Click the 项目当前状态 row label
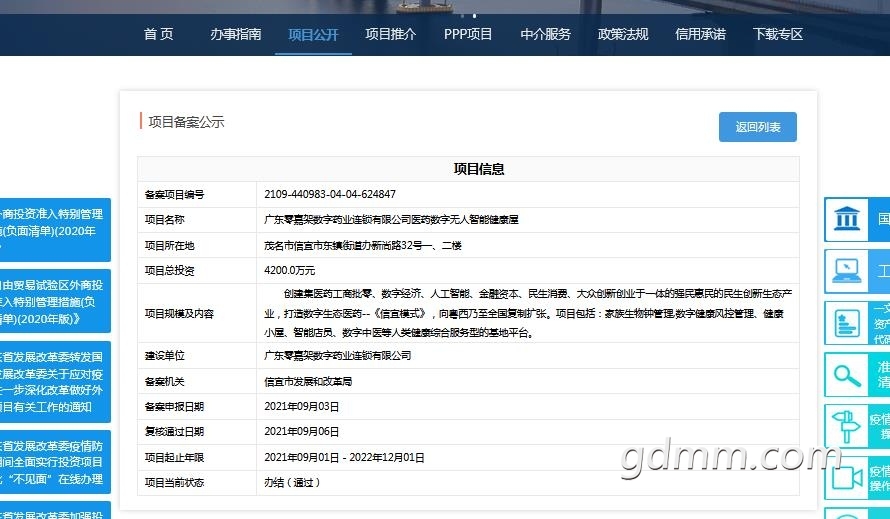The width and height of the screenshot is (890, 519). coord(174,482)
